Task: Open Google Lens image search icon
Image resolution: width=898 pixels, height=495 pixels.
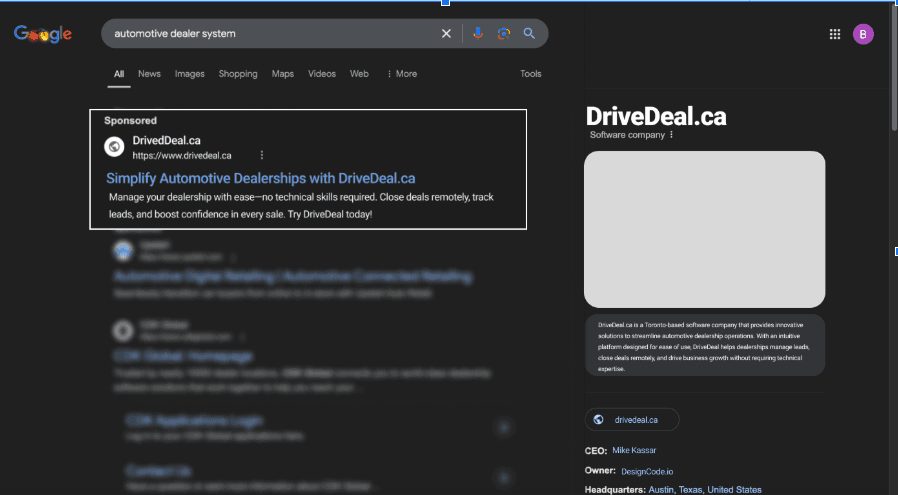Action: pyautogui.click(x=503, y=33)
